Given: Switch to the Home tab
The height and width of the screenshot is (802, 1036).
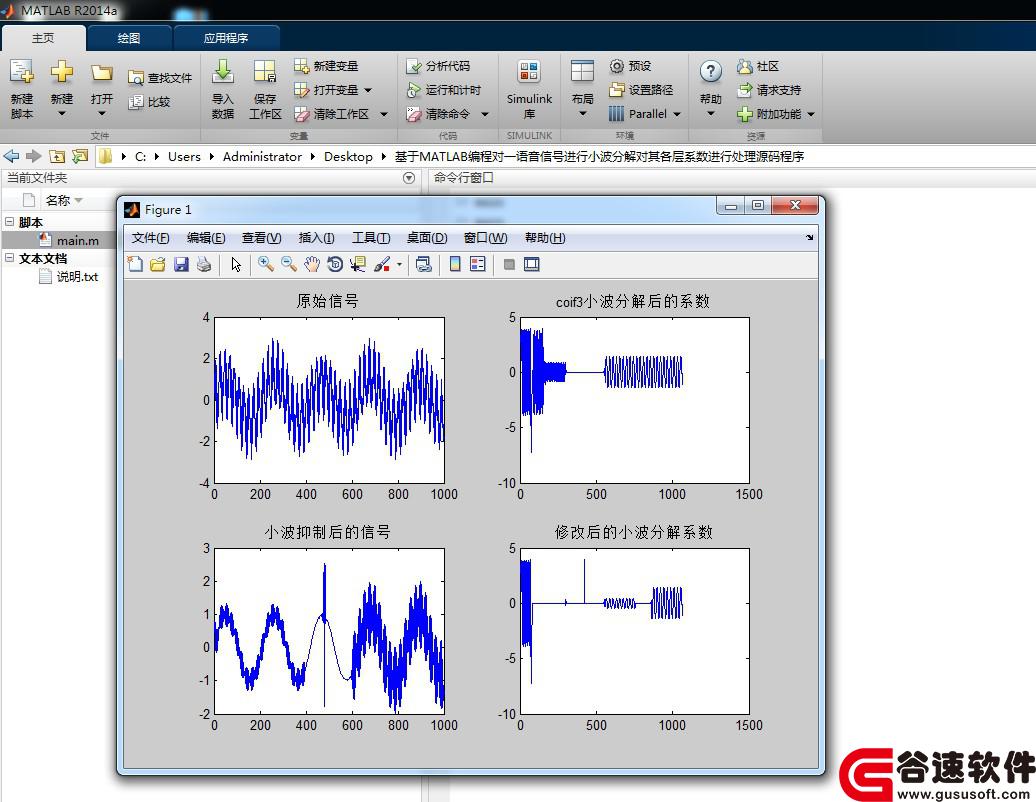Looking at the screenshot, I should click(44, 38).
